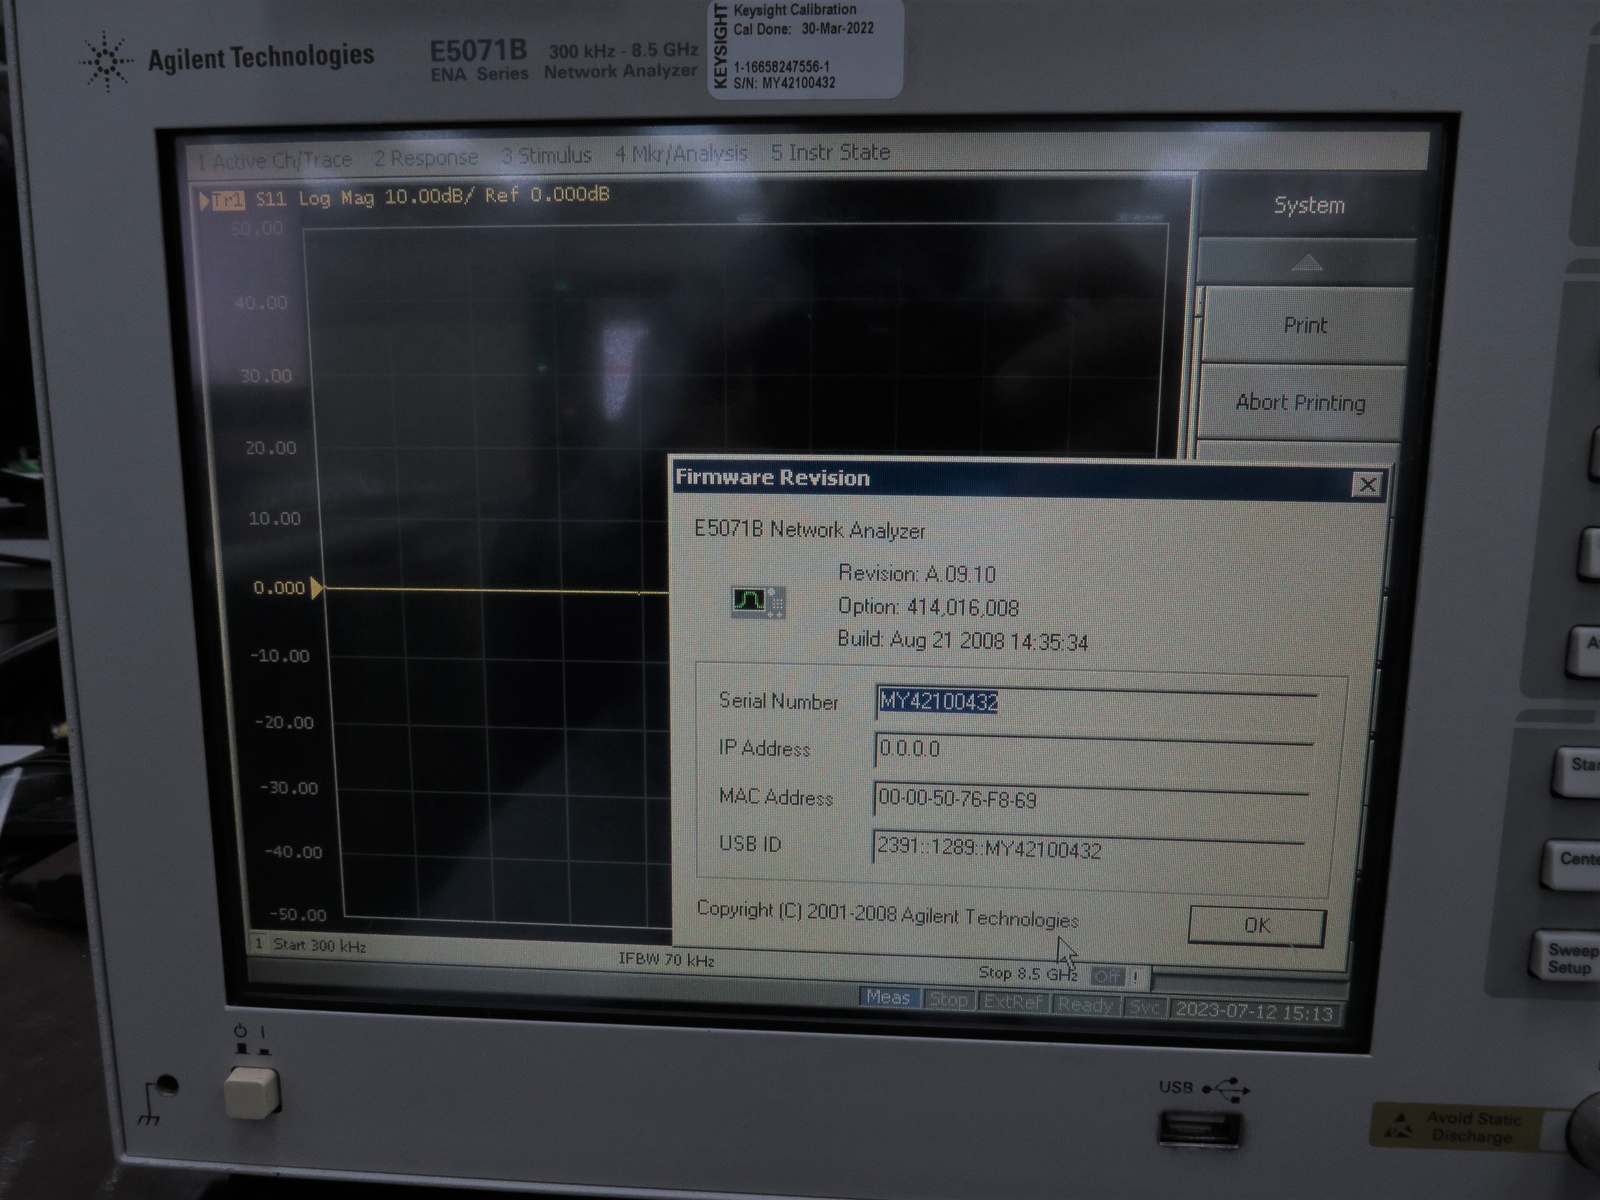
Task: Open the 5 Instr State menu
Action: (x=830, y=152)
